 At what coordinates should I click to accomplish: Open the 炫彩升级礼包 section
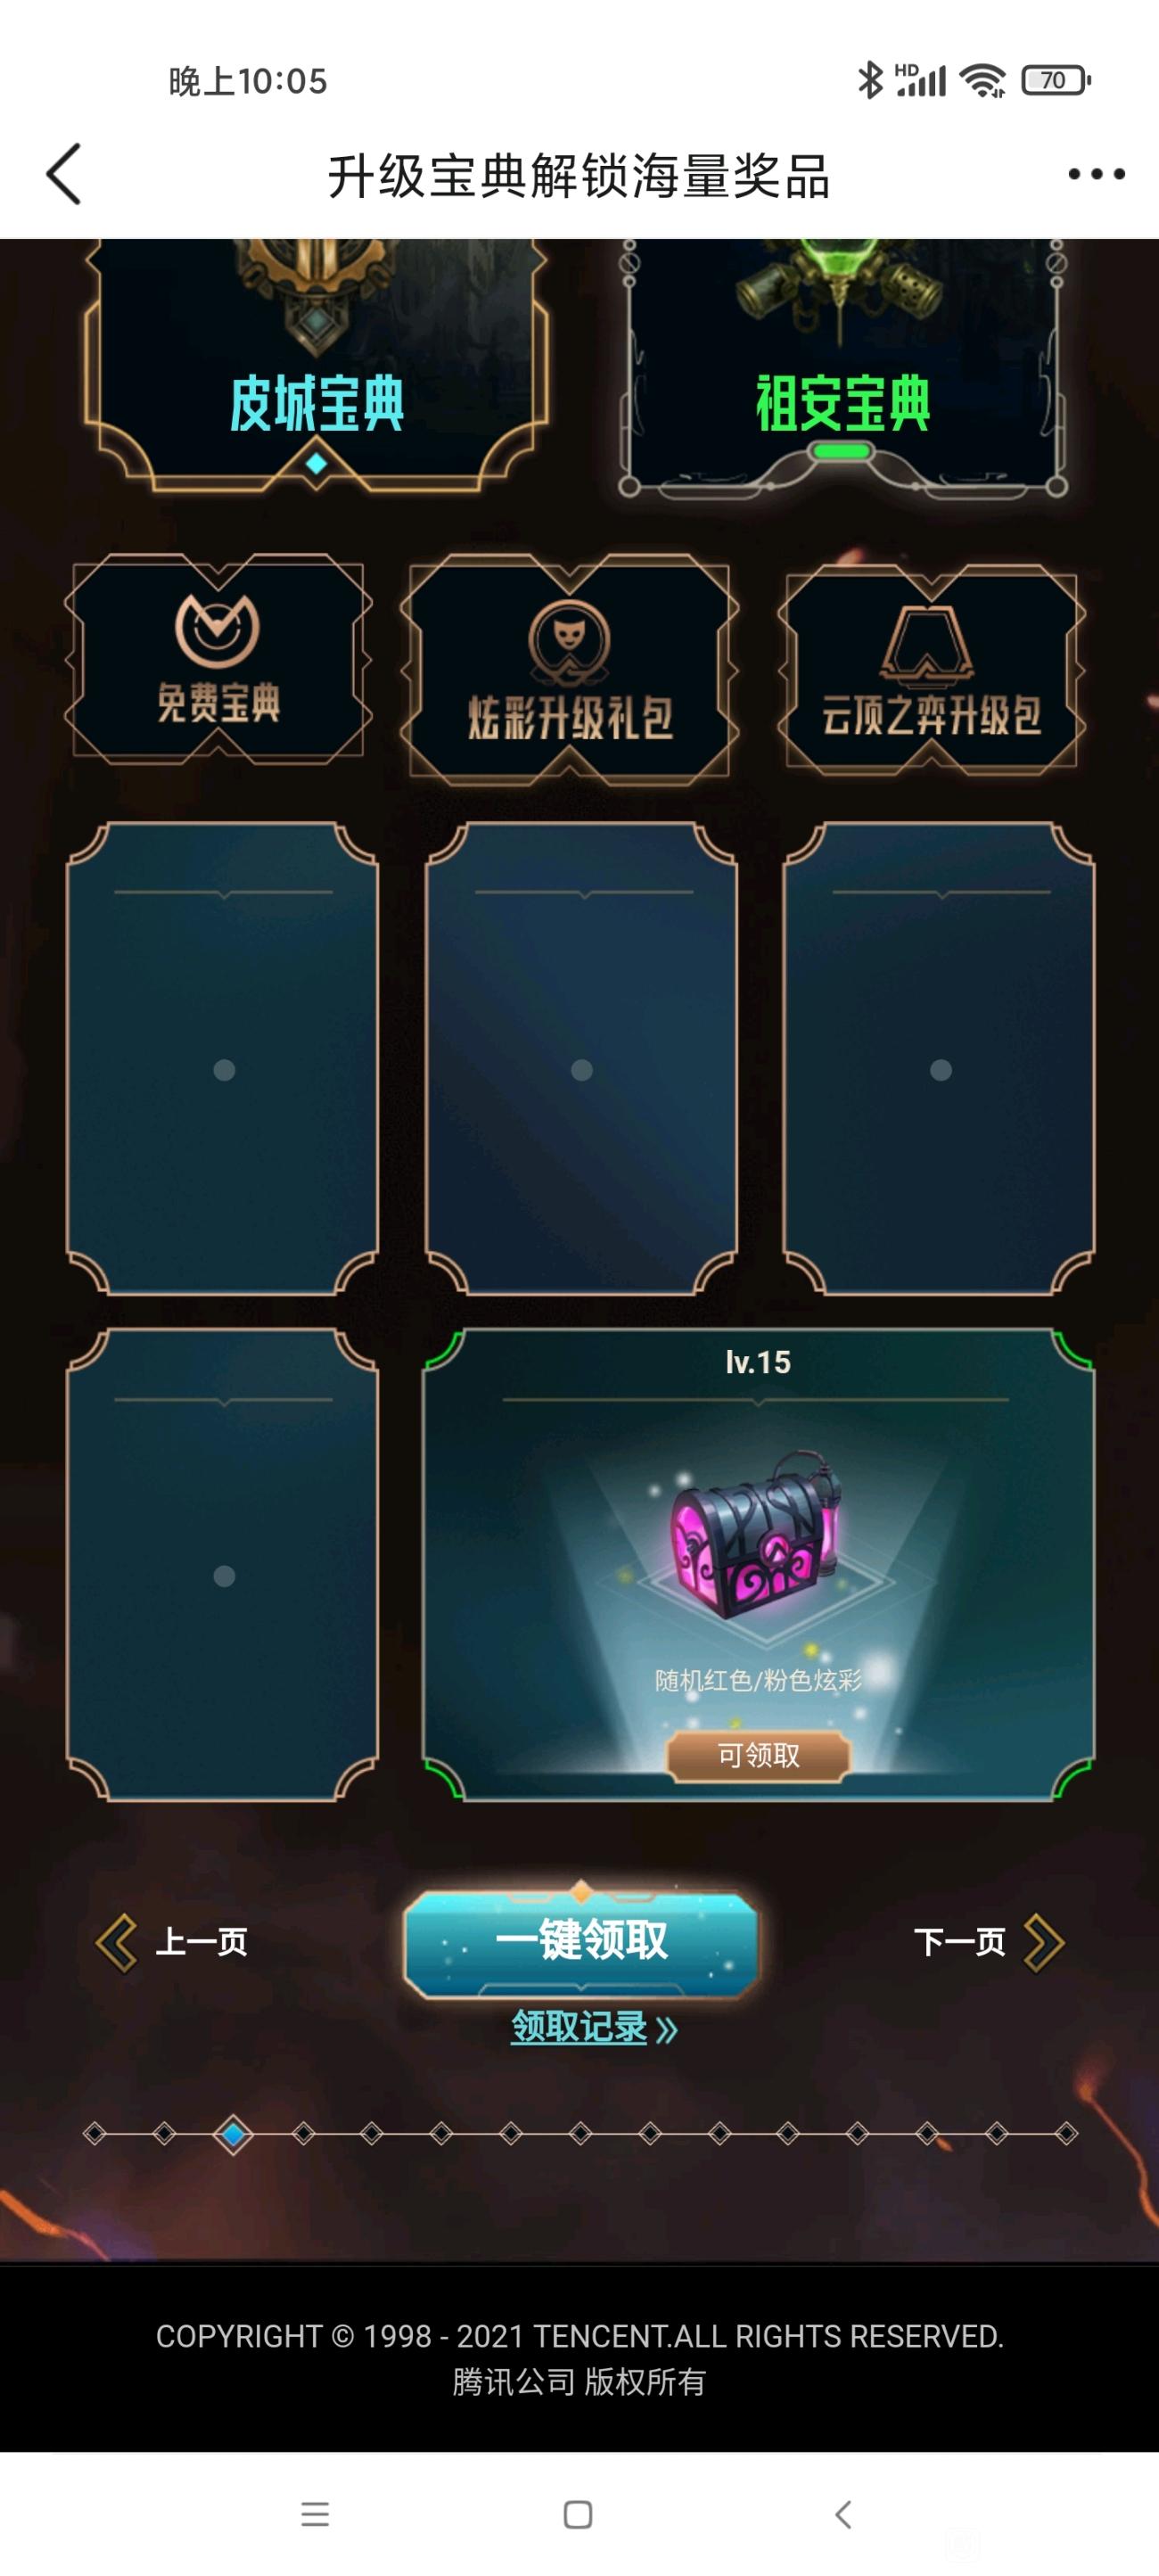click(x=570, y=668)
